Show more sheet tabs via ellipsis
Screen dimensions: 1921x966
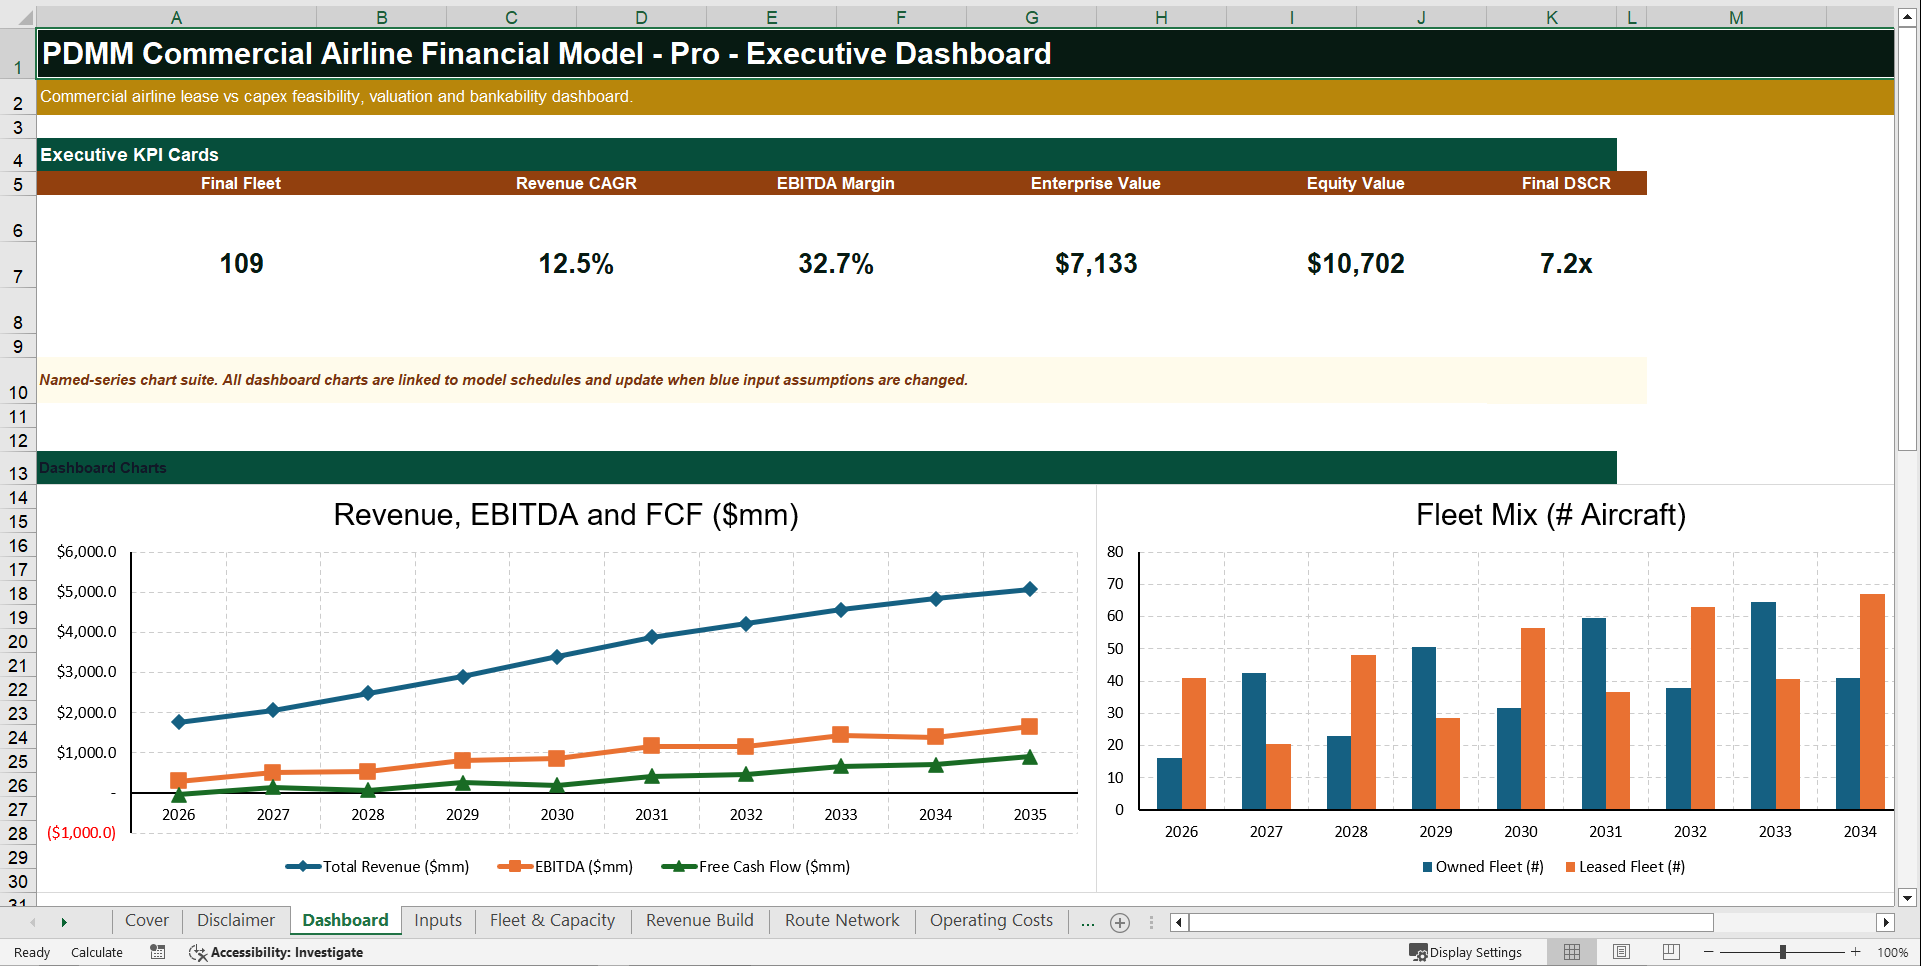tap(1088, 922)
